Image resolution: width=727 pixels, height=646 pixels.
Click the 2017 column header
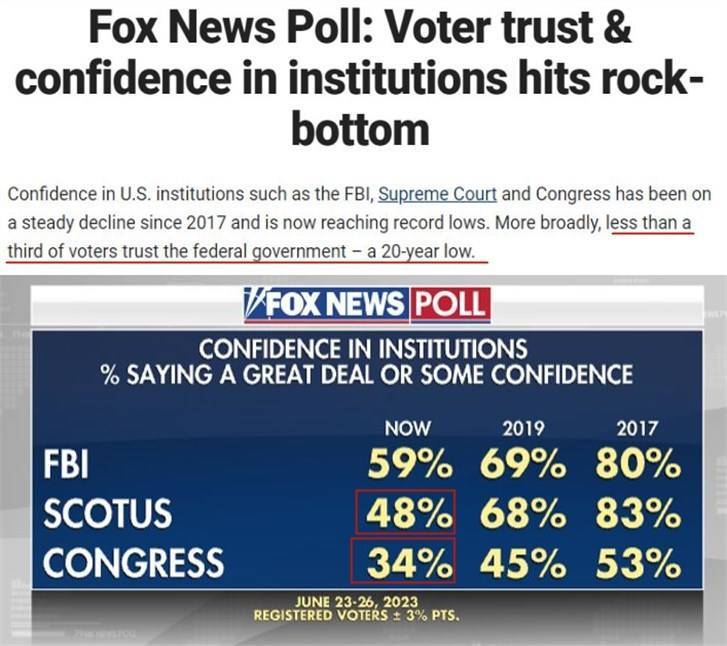(x=637, y=428)
